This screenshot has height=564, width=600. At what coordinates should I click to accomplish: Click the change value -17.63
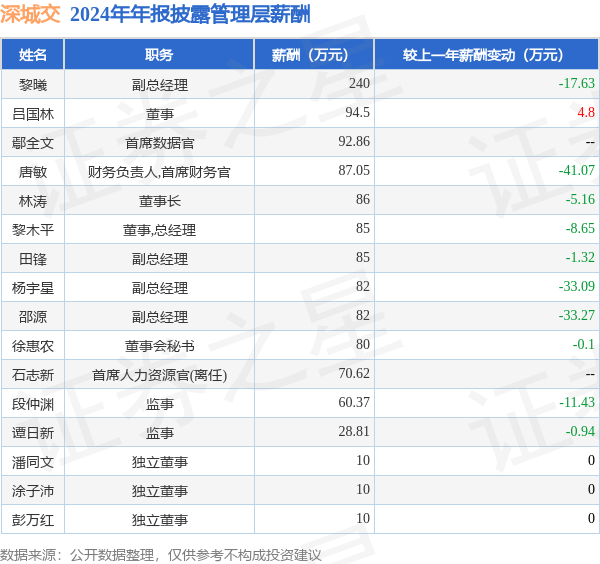[x=577, y=83]
